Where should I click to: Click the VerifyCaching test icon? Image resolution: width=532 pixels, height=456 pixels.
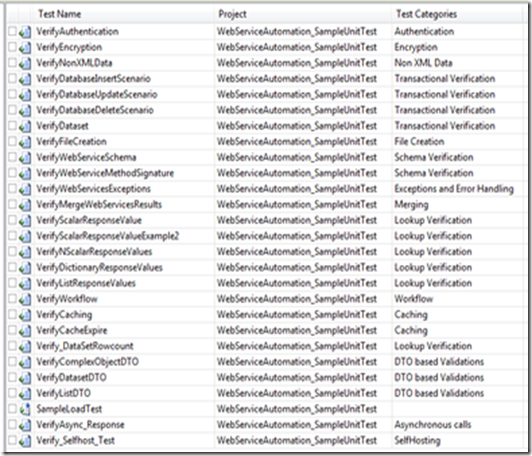click(x=25, y=315)
